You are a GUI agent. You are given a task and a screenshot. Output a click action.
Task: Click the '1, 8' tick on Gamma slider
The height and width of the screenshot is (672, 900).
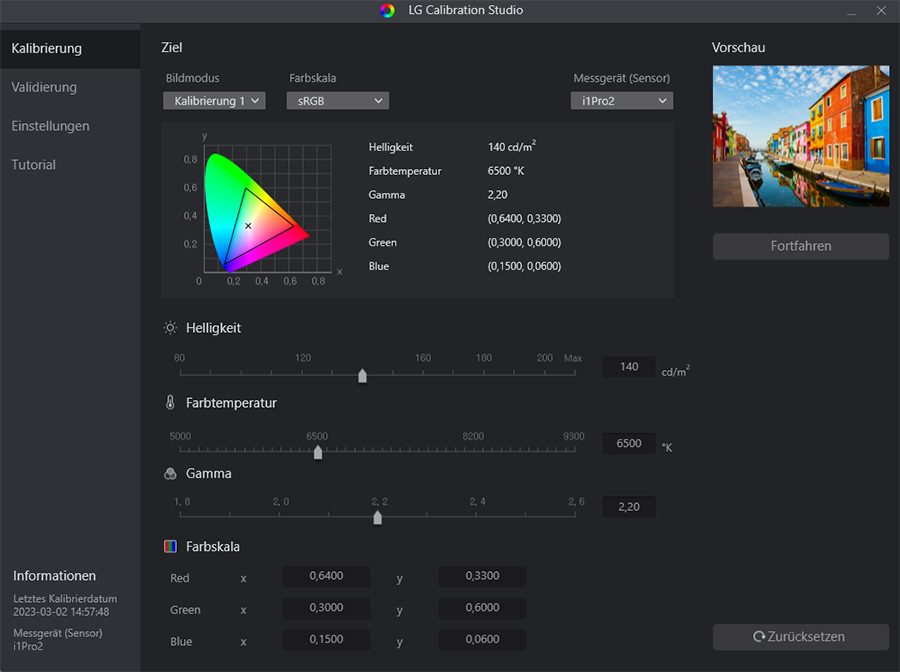(182, 502)
